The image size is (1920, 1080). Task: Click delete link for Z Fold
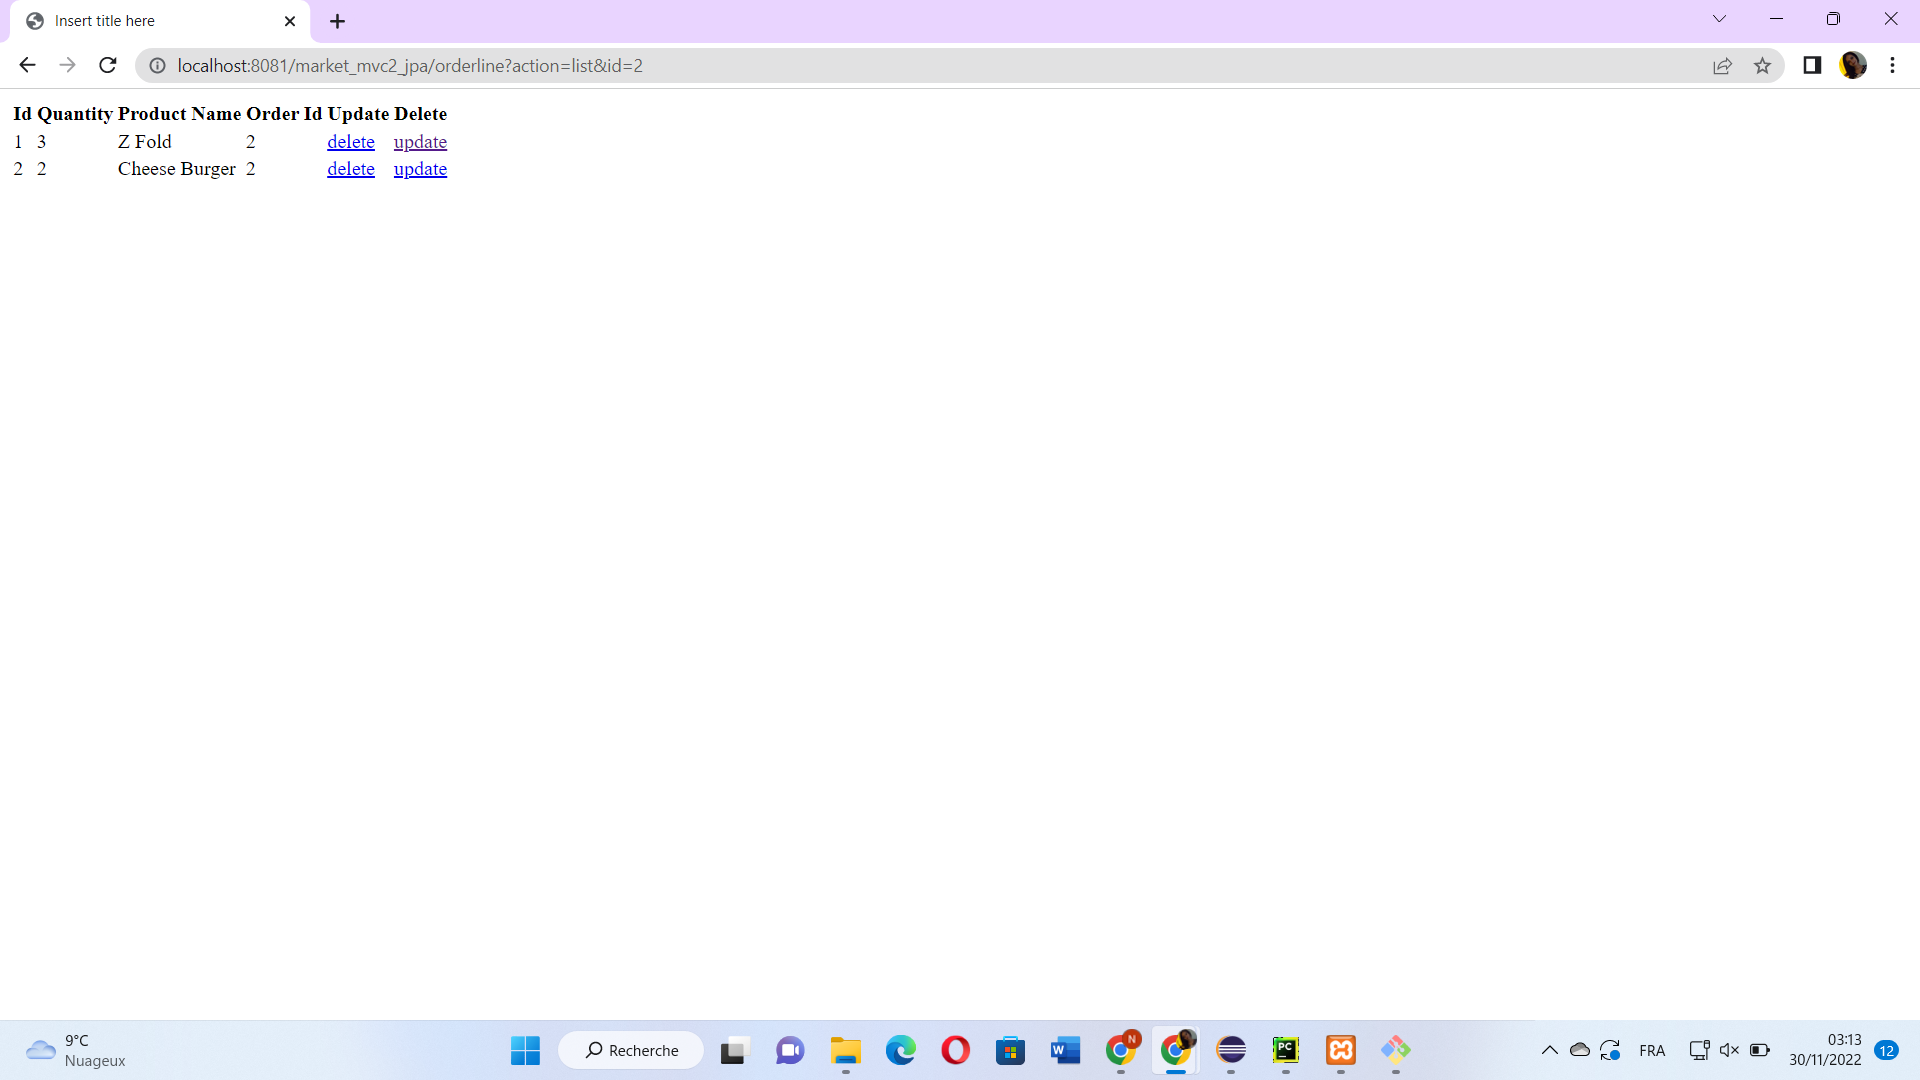(350, 142)
